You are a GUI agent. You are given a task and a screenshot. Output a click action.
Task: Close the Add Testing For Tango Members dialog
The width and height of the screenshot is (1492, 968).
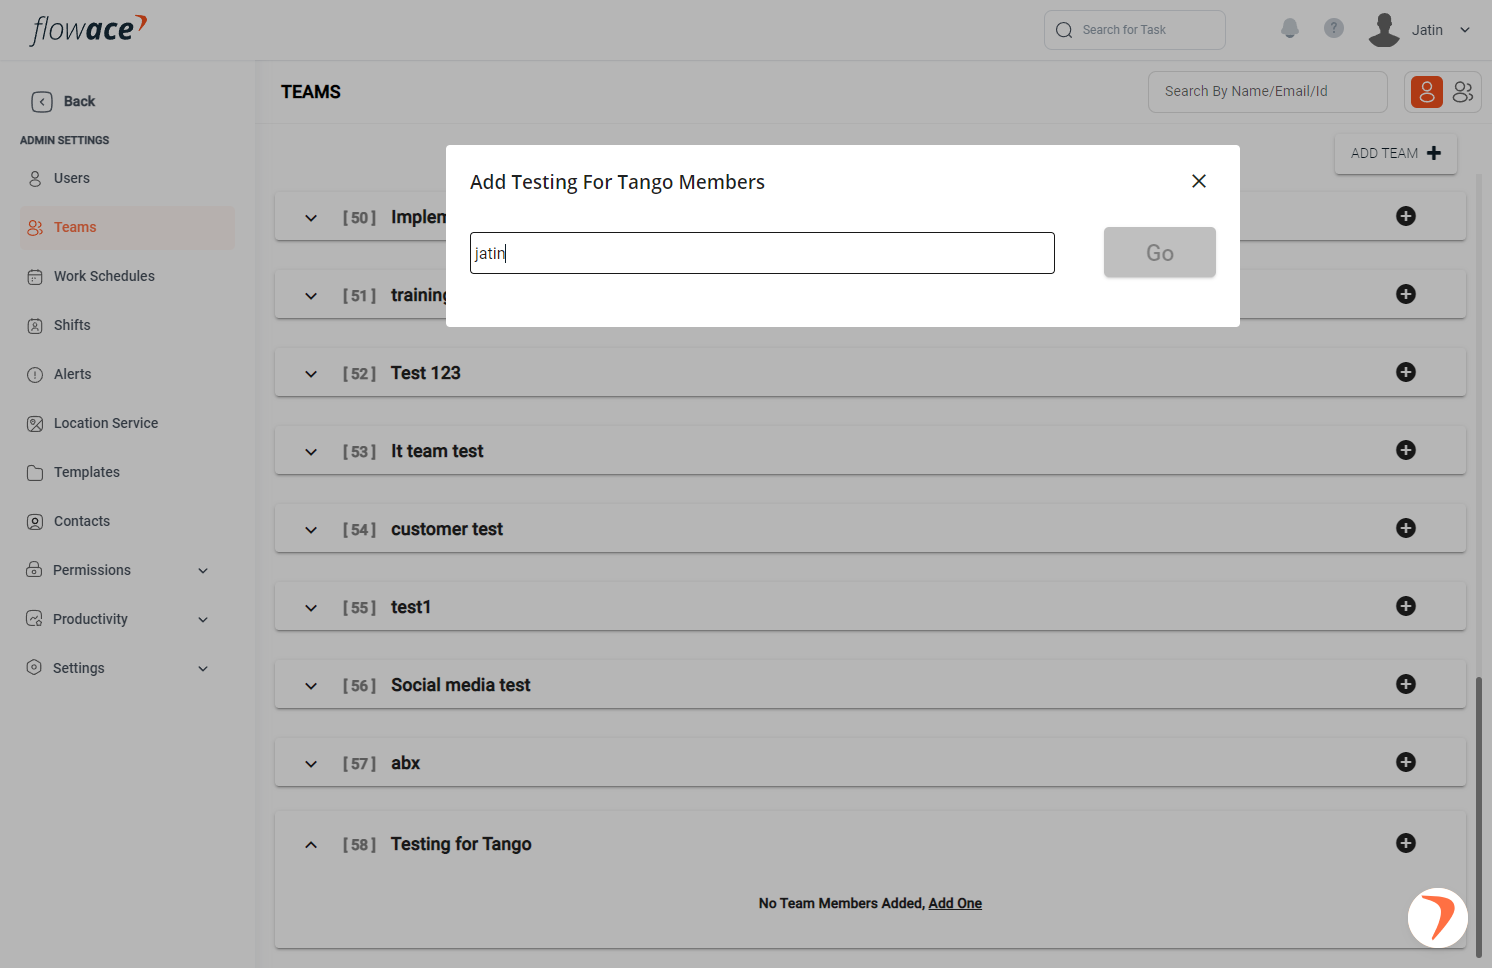1199,181
